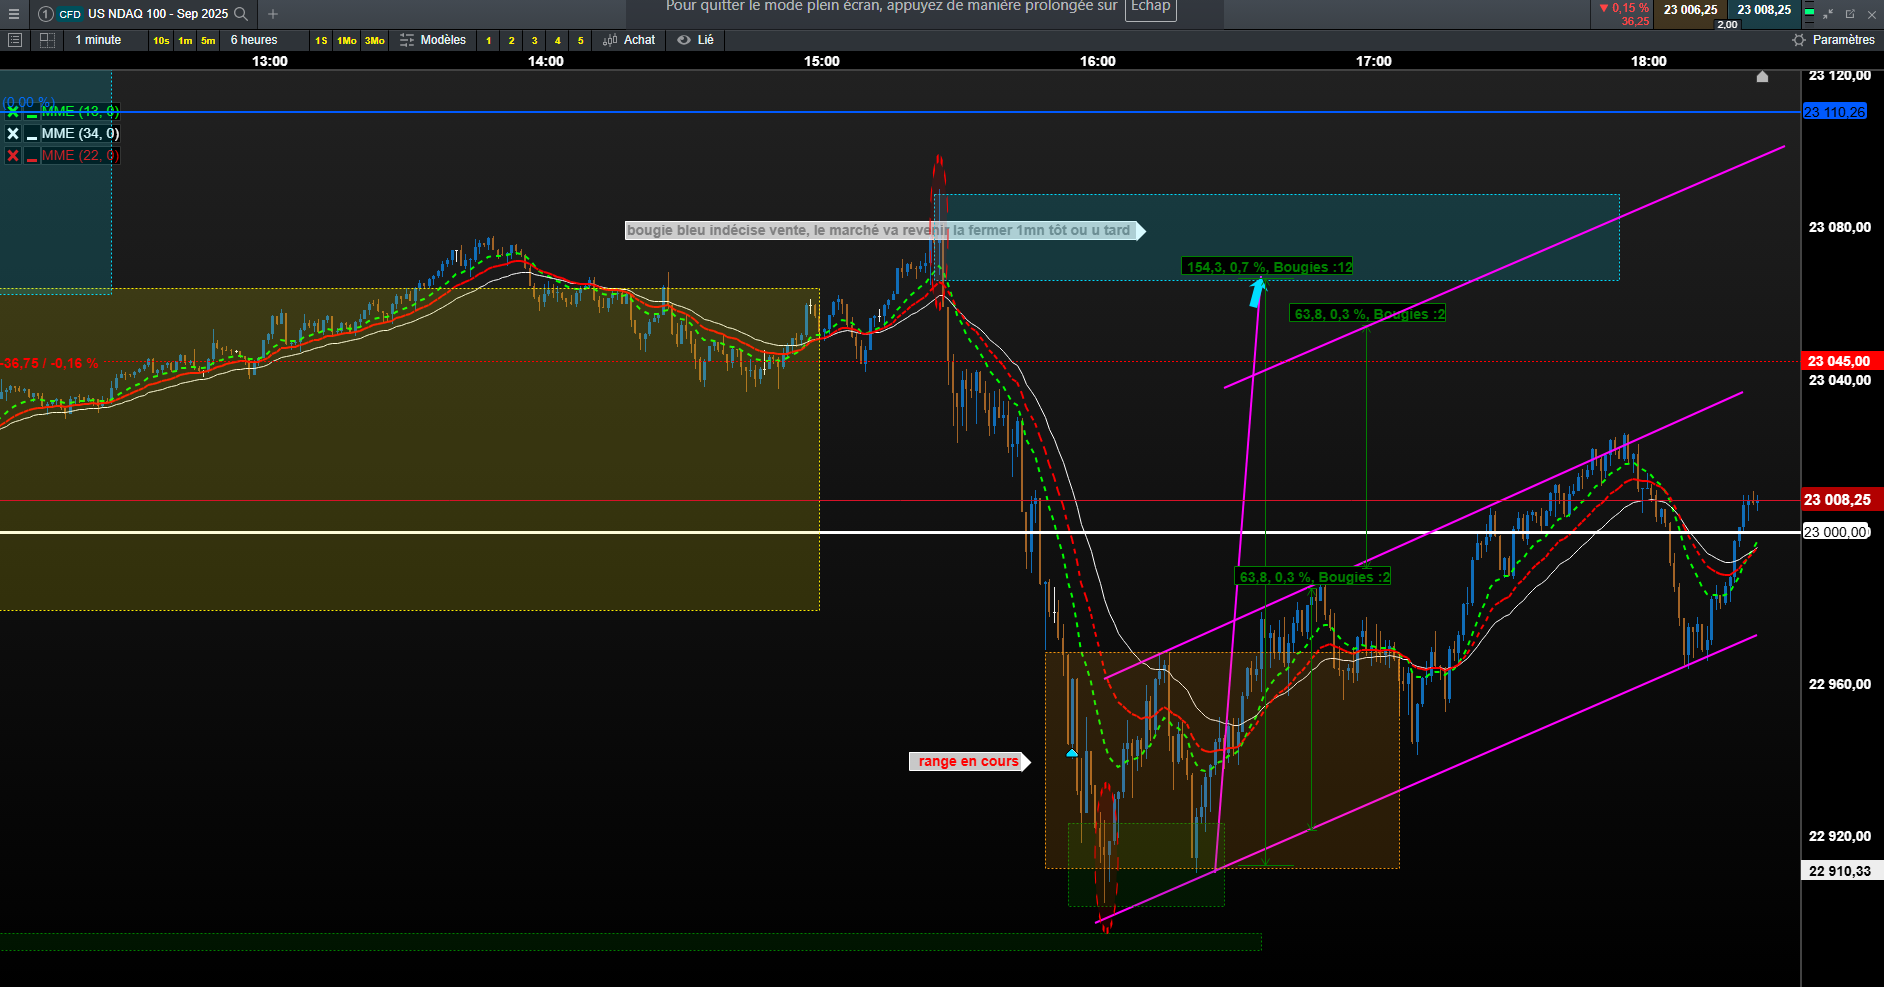Add a new chart tab with plus icon
The width and height of the screenshot is (1884, 987).
click(273, 14)
